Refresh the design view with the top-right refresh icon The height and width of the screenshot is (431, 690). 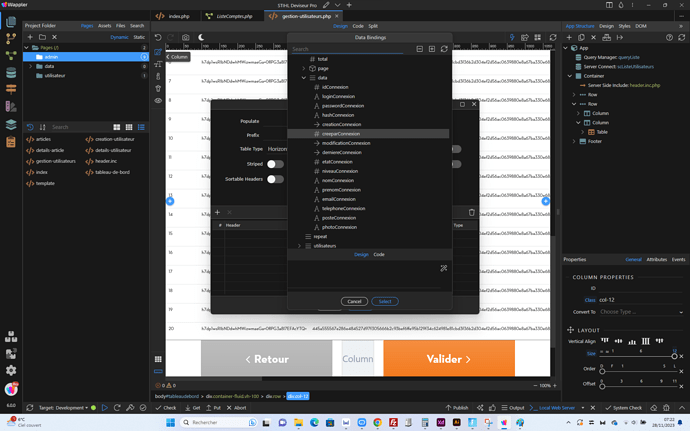tap(553, 37)
